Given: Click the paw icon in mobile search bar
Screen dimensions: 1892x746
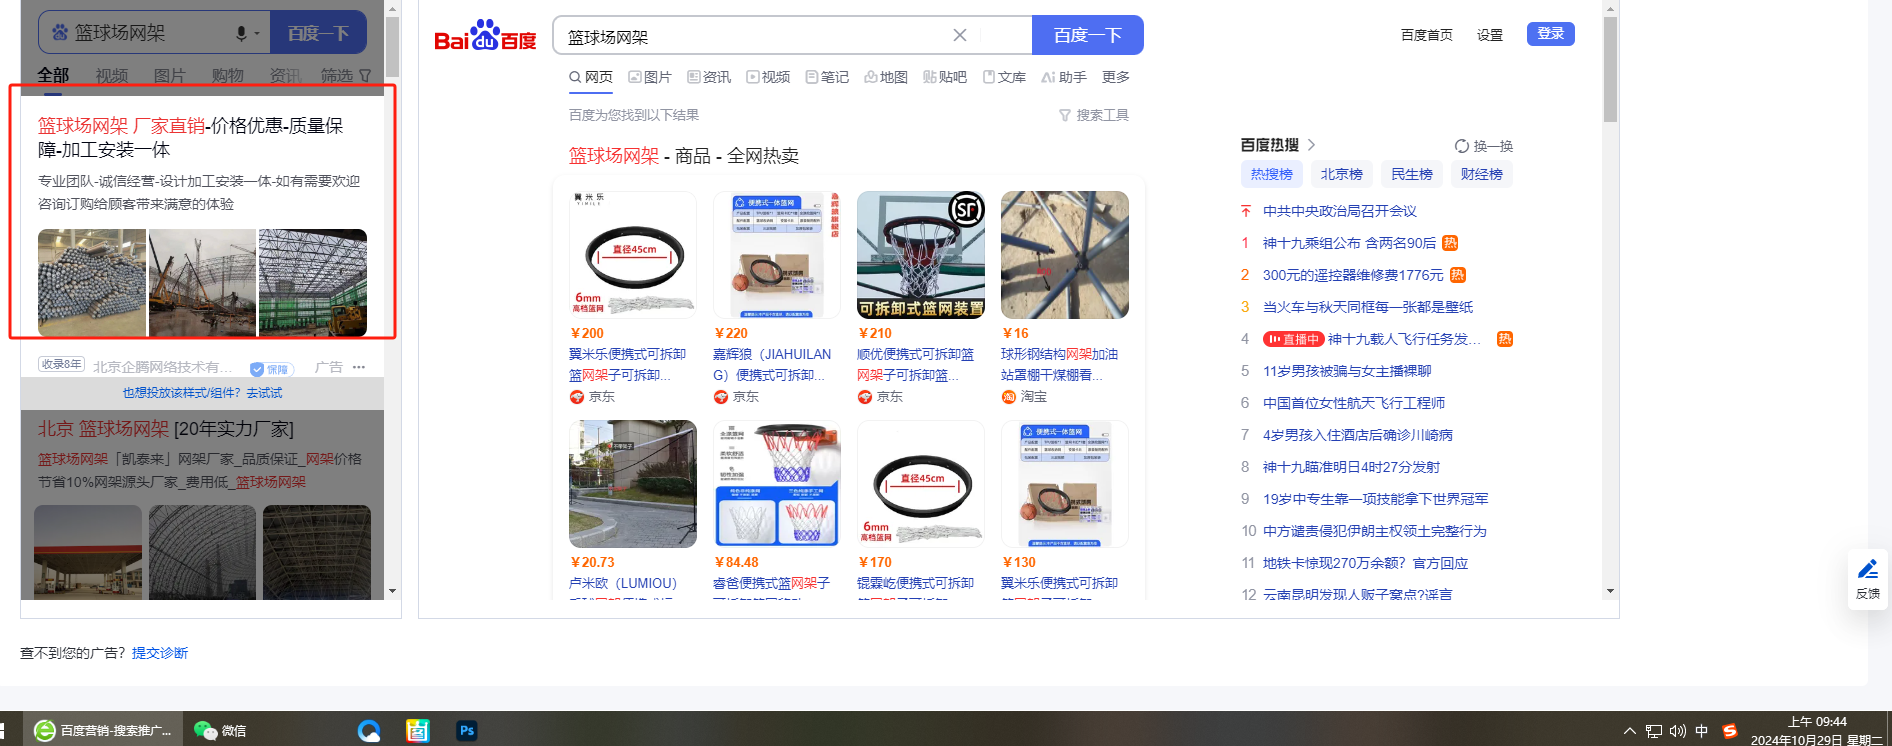Looking at the screenshot, I should coord(60,33).
